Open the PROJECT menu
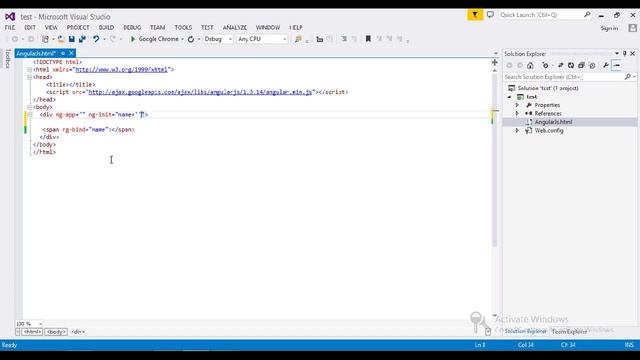The height and width of the screenshot is (360, 640). click(78, 27)
